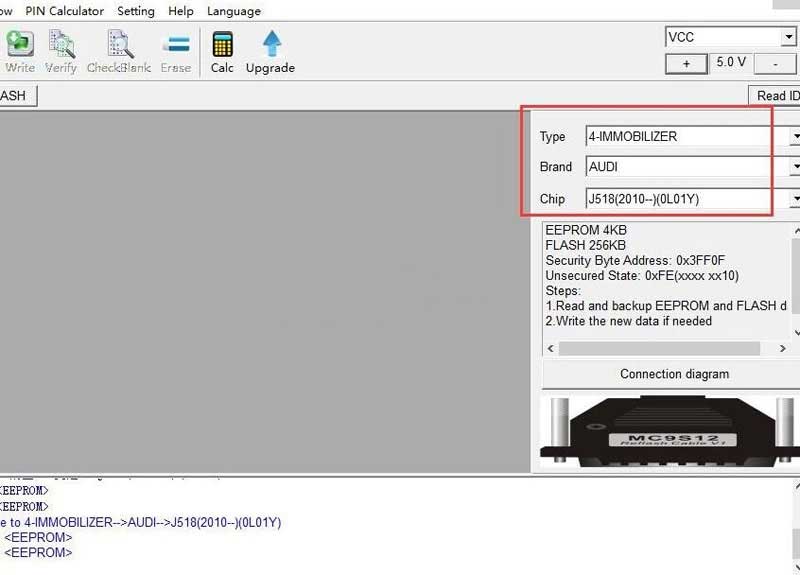The height and width of the screenshot is (575, 800).
Task: Click the 'EEPROM 4KB' info line
Action: pyautogui.click(x=586, y=230)
